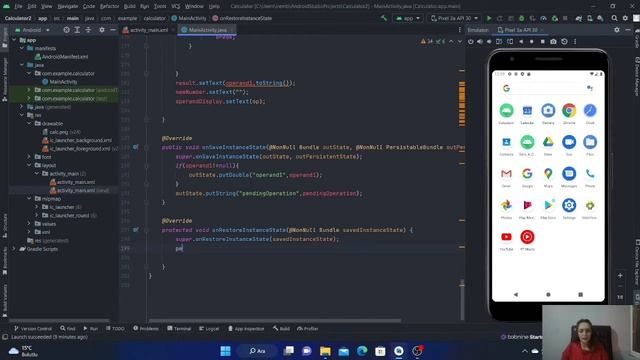Click the Google search bar on emulator
Image resolution: width=640 pixels, height=360 pixels.
coord(548,88)
